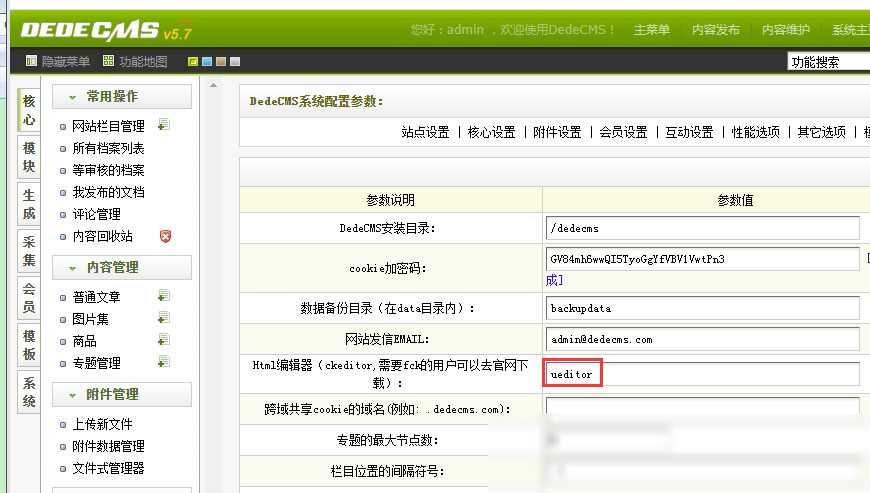This screenshot has width=870, height=493.
Task: Open 站点设置 settings tab
Action: pos(426,132)
